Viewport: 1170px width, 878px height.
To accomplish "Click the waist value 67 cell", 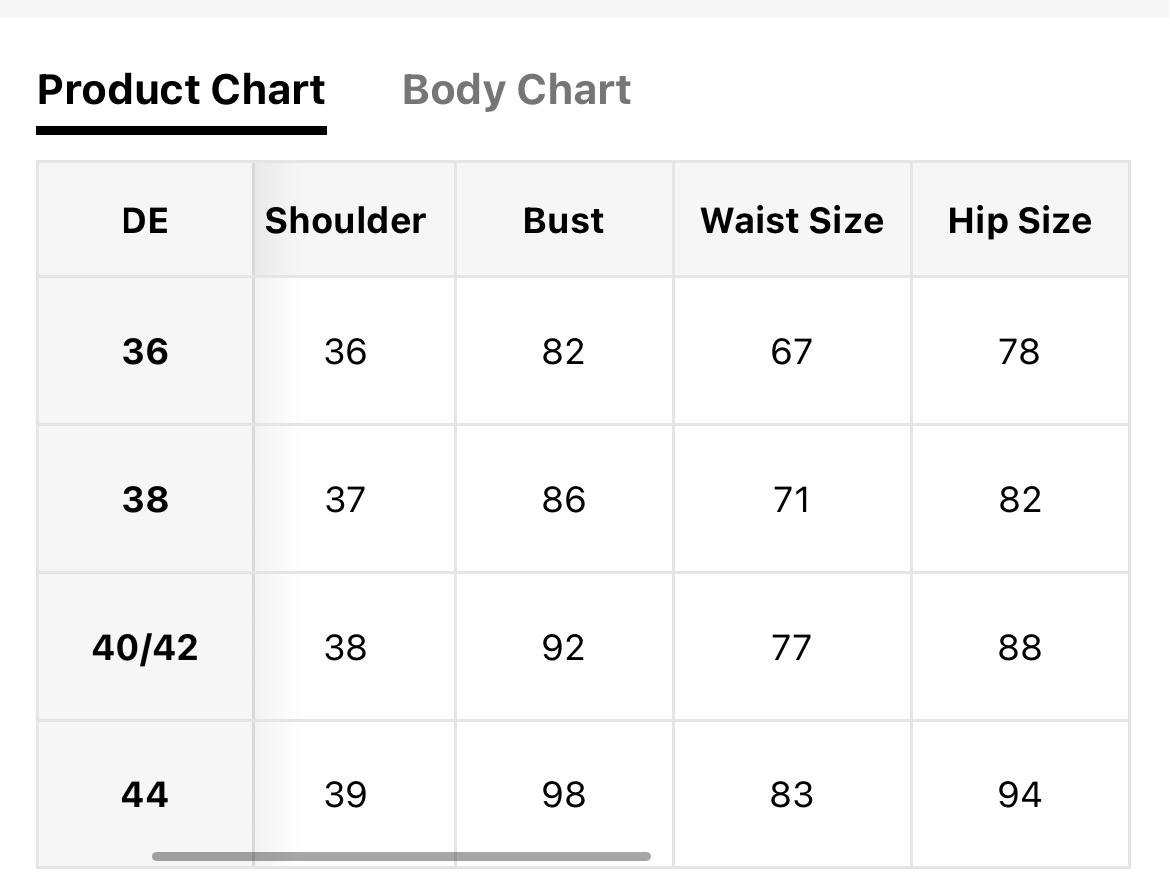I will coord(792,351).
